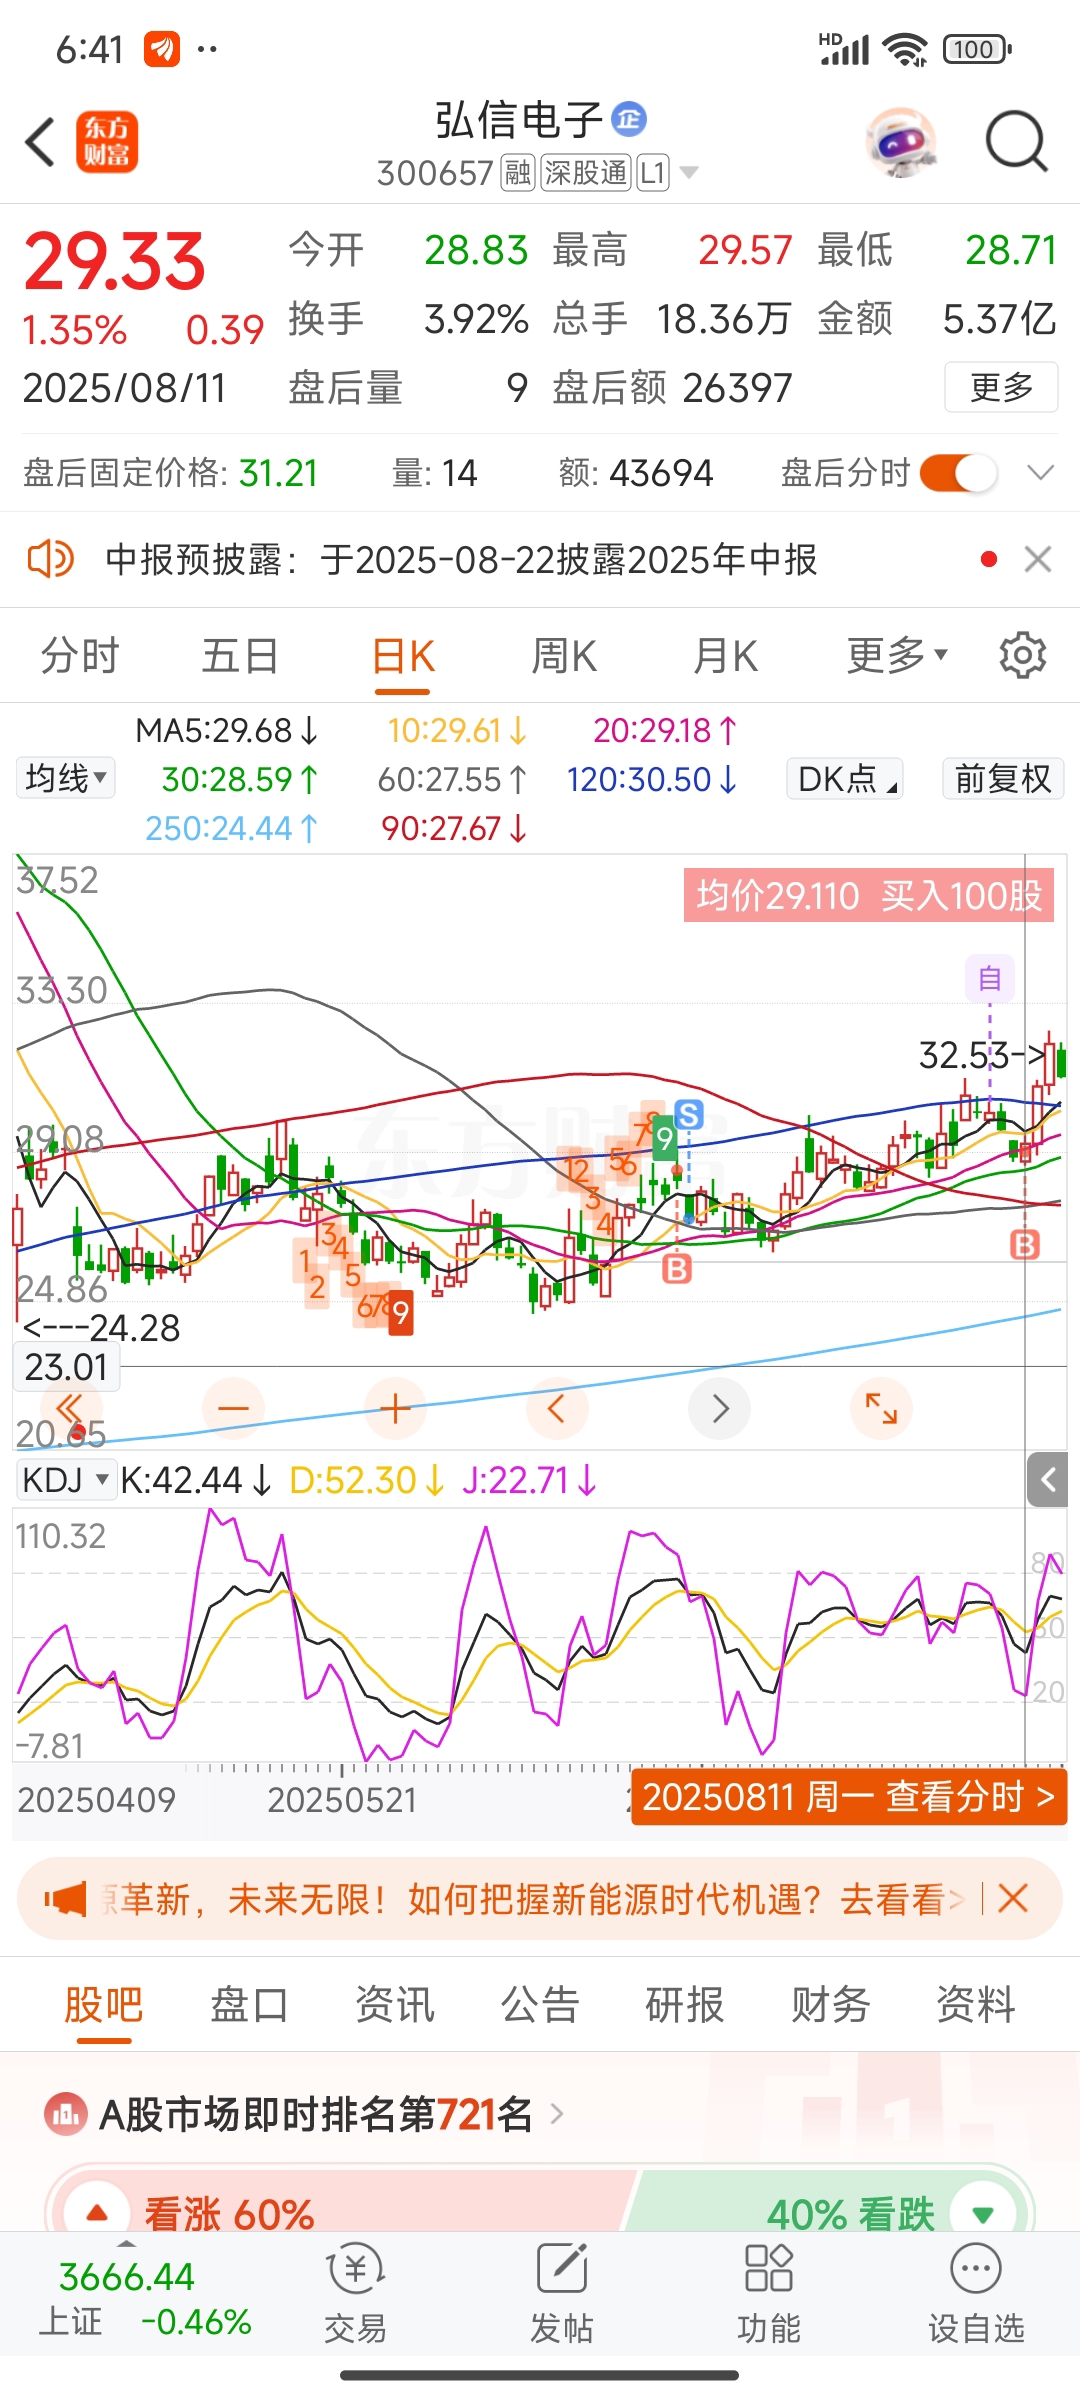1080x2400 pixels.
Task: Open the DK点 dropdown
Action: tap(846, 778)
